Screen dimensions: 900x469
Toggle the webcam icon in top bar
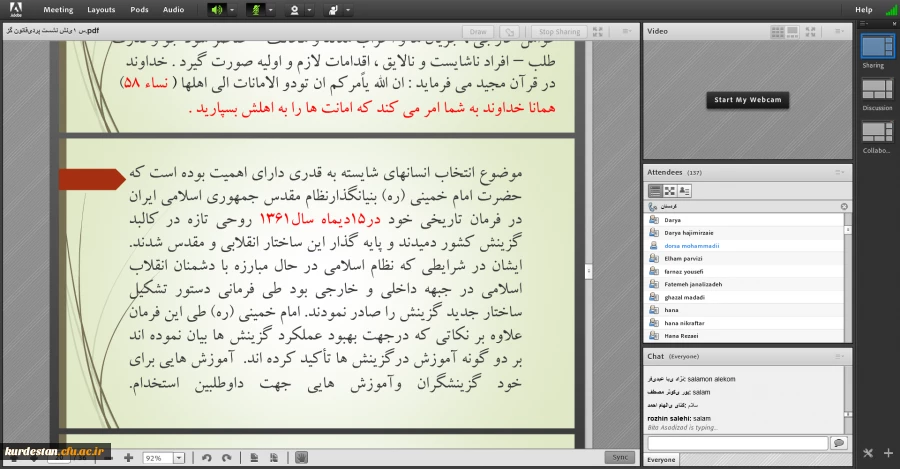(x=294, y=10)
